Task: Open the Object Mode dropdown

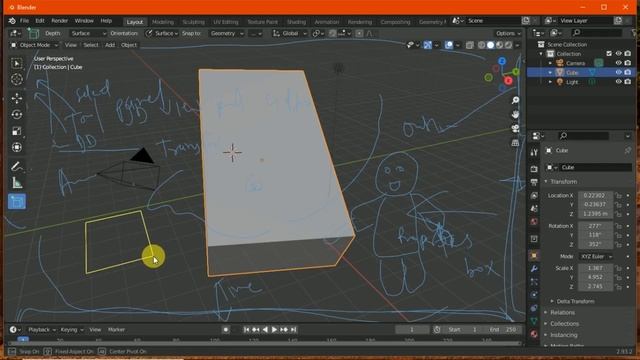Action: [34, 45]
